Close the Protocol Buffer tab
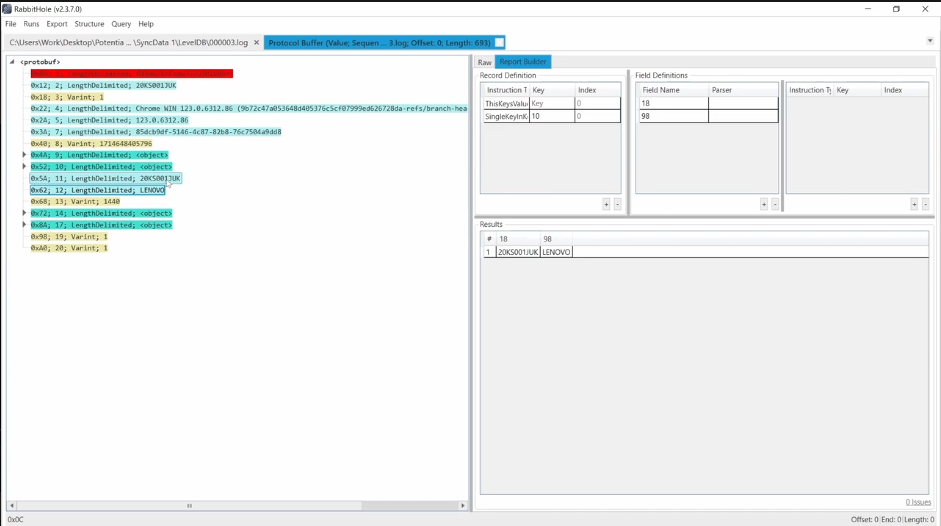 point(499,43)
